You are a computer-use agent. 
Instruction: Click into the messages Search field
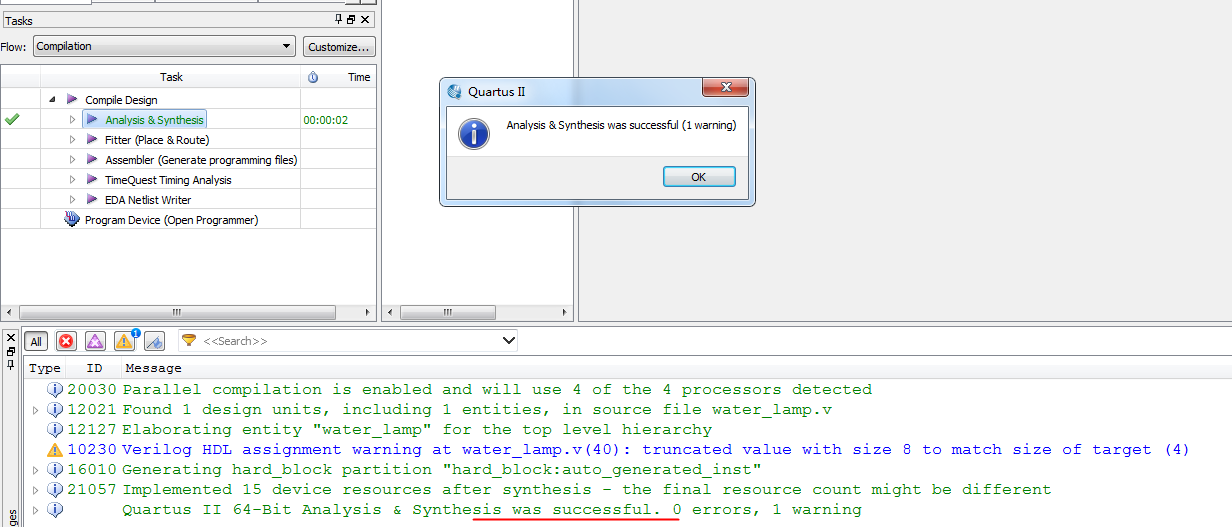click(x=350, y=341)
